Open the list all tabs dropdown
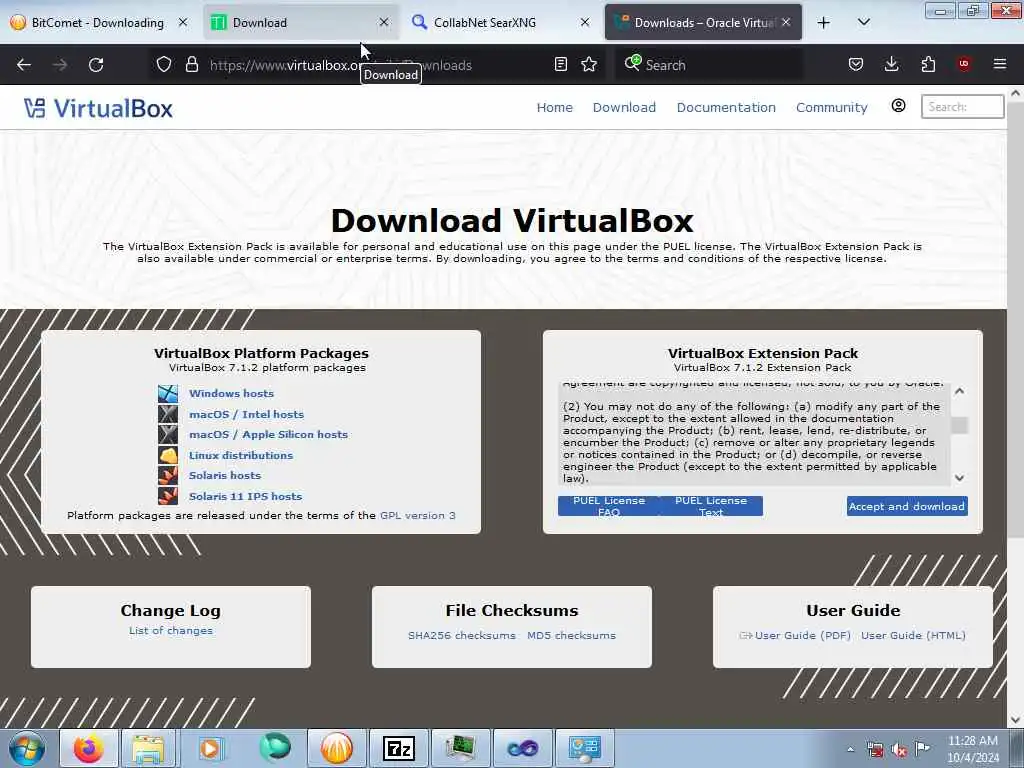The height and width of the screenshot is (768, 1024). tap(863, 22)
